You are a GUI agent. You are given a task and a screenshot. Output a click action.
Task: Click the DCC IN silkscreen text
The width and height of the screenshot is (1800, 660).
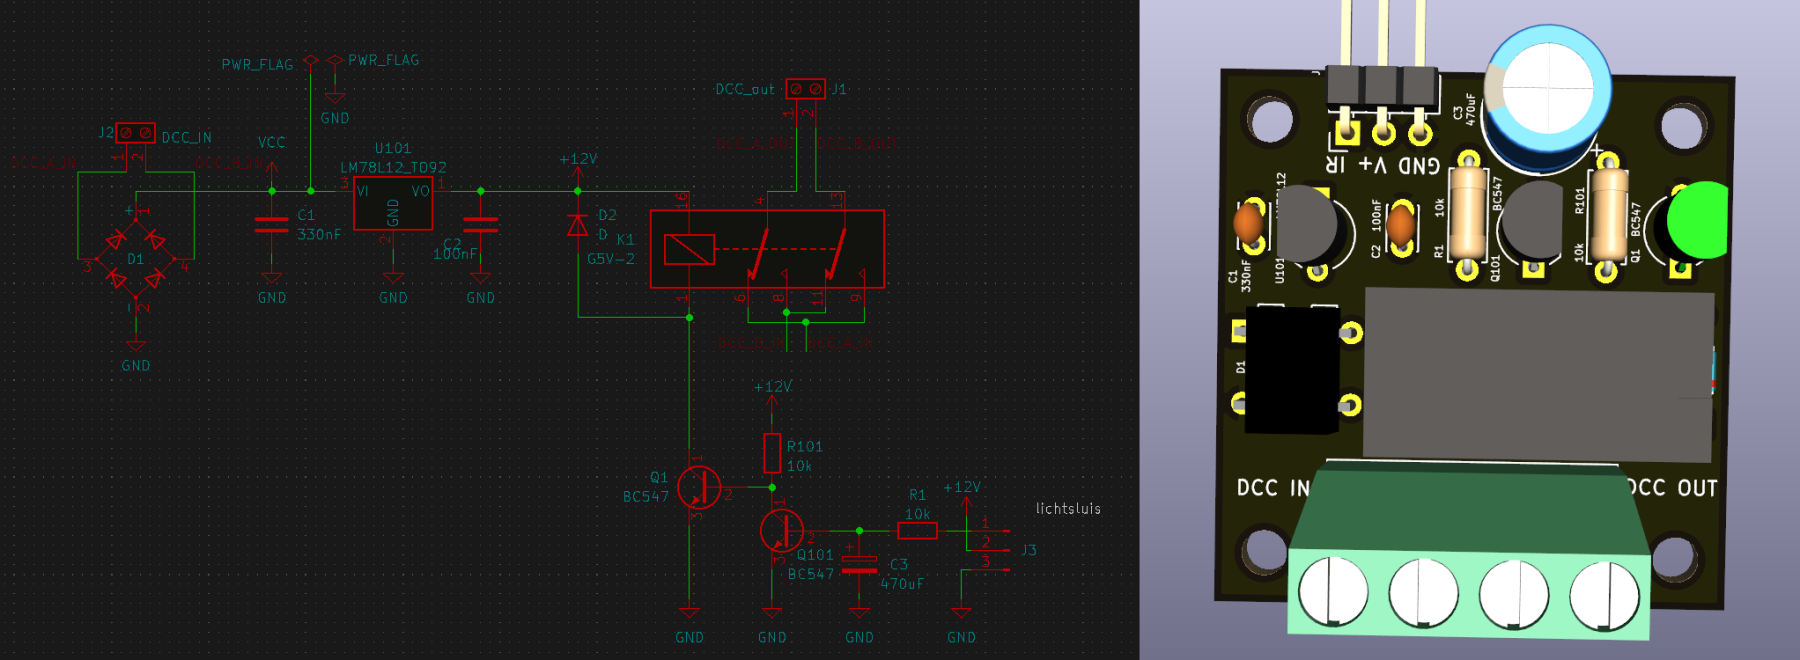coord(1272,488)
